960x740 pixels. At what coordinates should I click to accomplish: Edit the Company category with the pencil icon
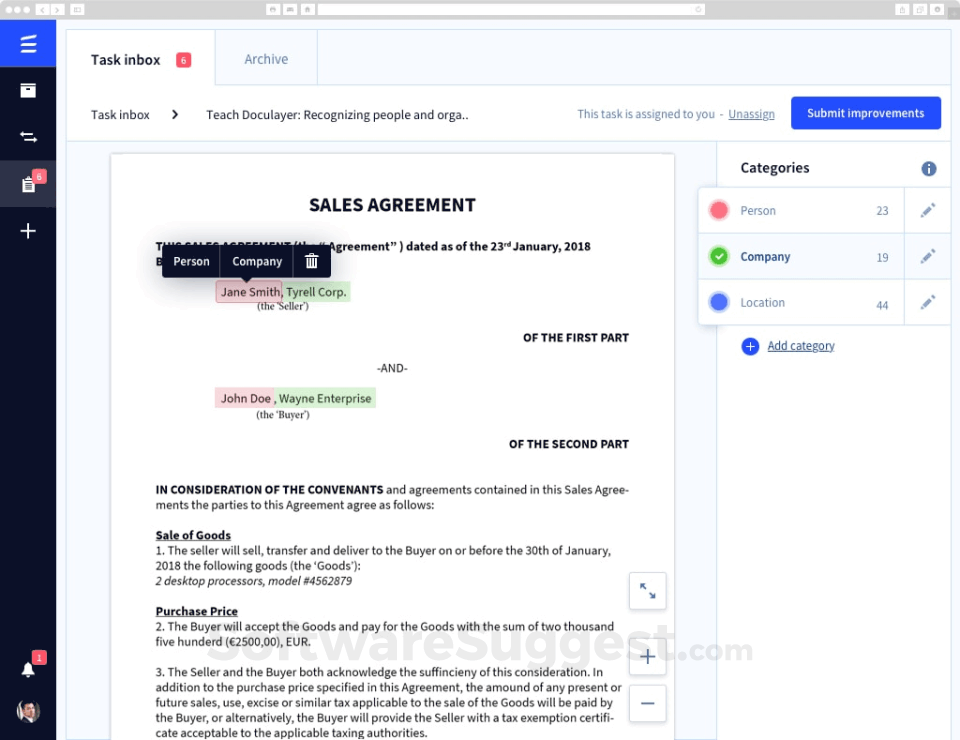click(x=927, y=256)
